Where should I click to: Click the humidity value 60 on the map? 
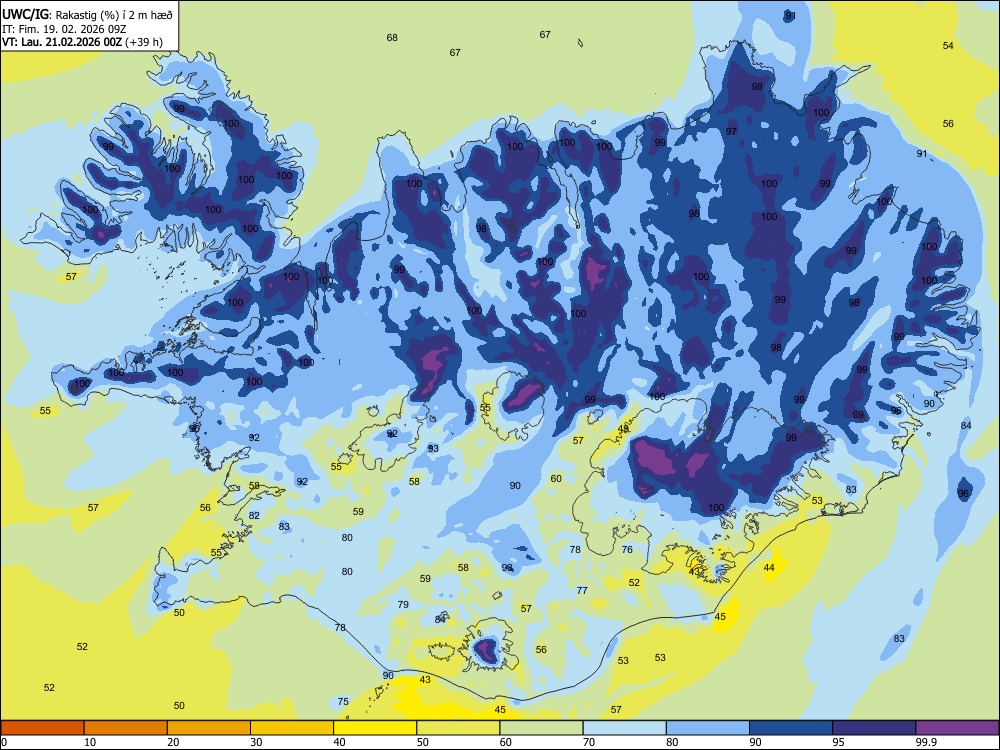pyautogui.click(x=556, y=478)
